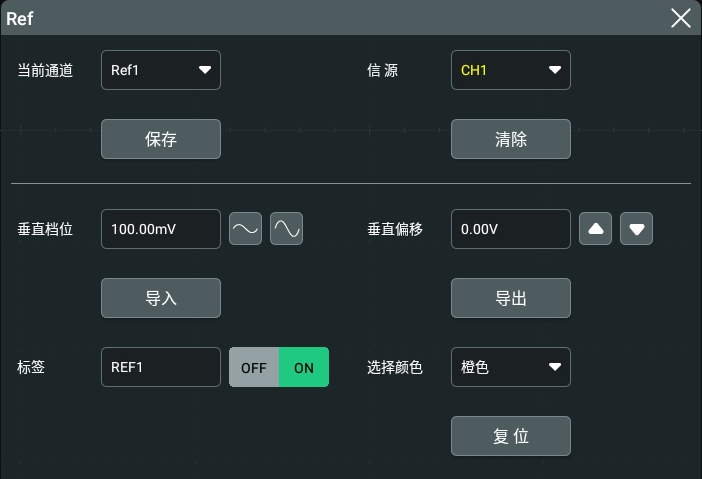This screenshot has width=702, height=479.
Task: Edit the 100.00mV vertical scale field
Action: 161,229
